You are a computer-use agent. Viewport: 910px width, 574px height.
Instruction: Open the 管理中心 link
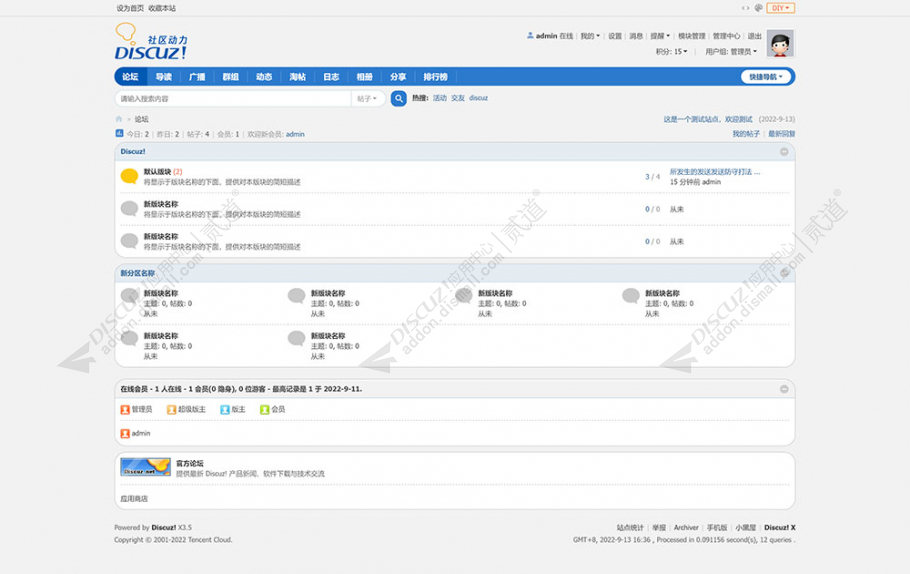tap(727, 36)
